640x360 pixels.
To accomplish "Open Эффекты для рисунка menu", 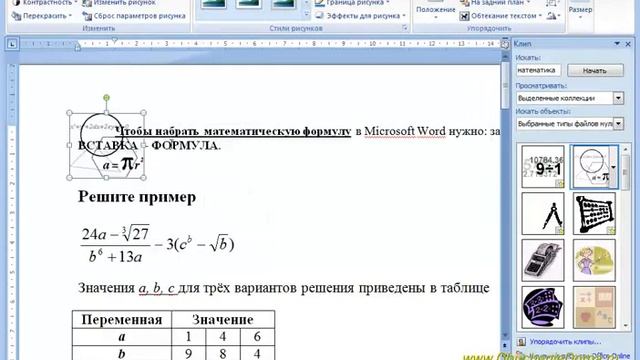I will 361,16.
